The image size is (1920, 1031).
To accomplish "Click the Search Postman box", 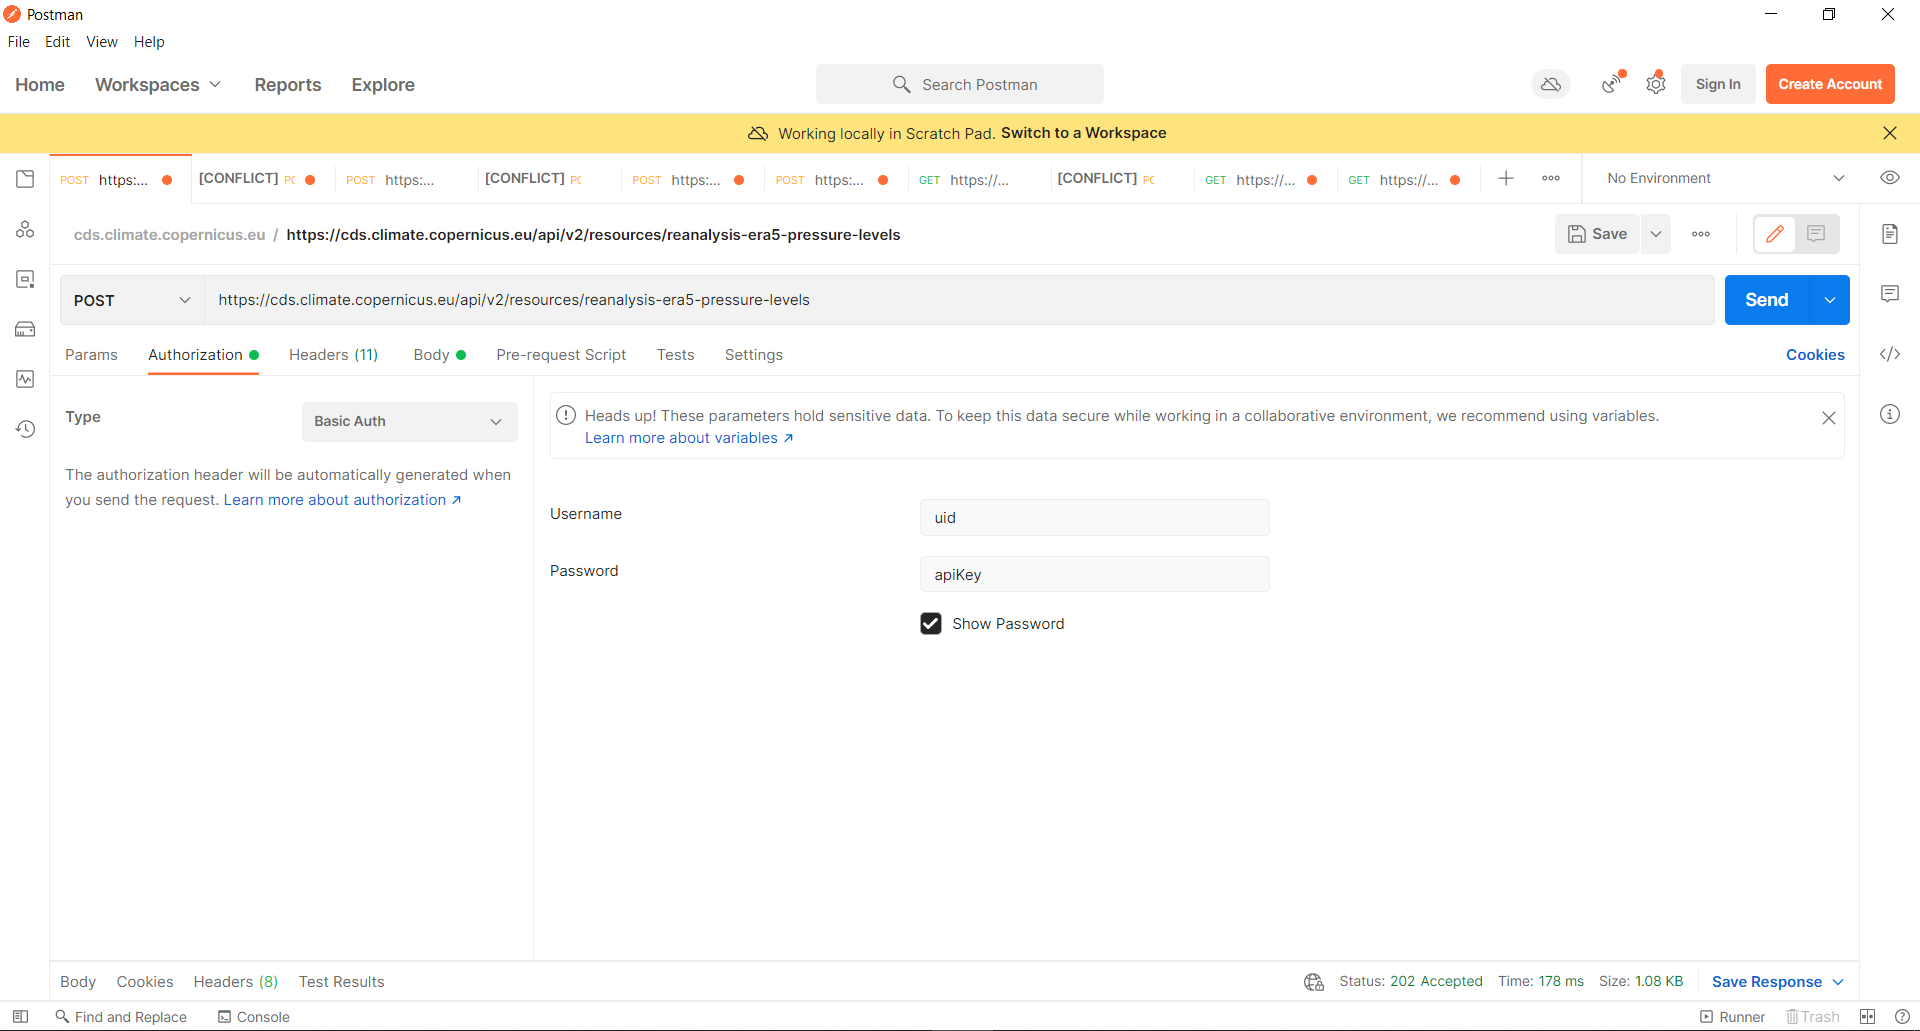I will coord(960,85).
